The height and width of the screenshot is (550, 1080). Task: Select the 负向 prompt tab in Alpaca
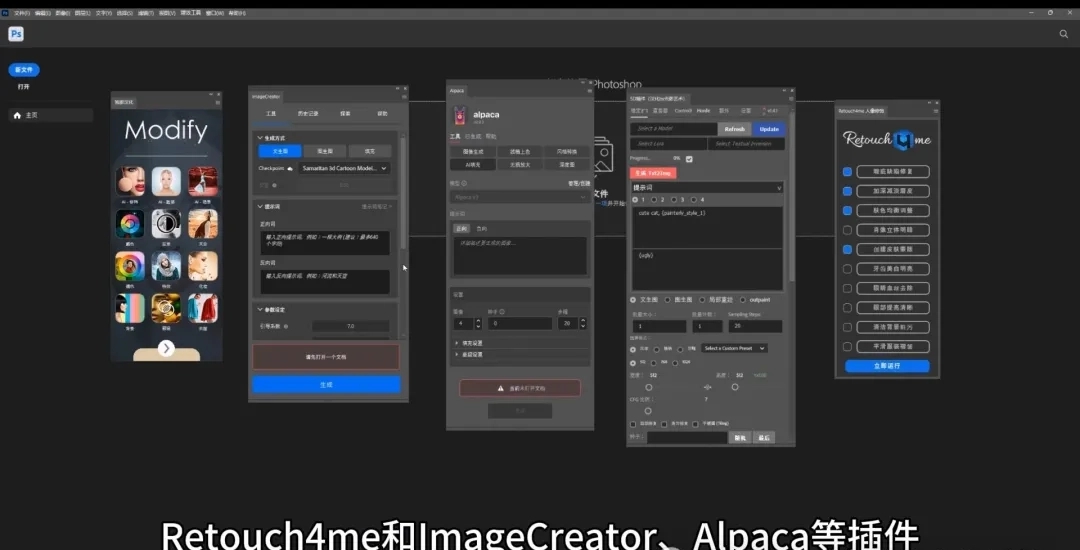click(481, 229)
